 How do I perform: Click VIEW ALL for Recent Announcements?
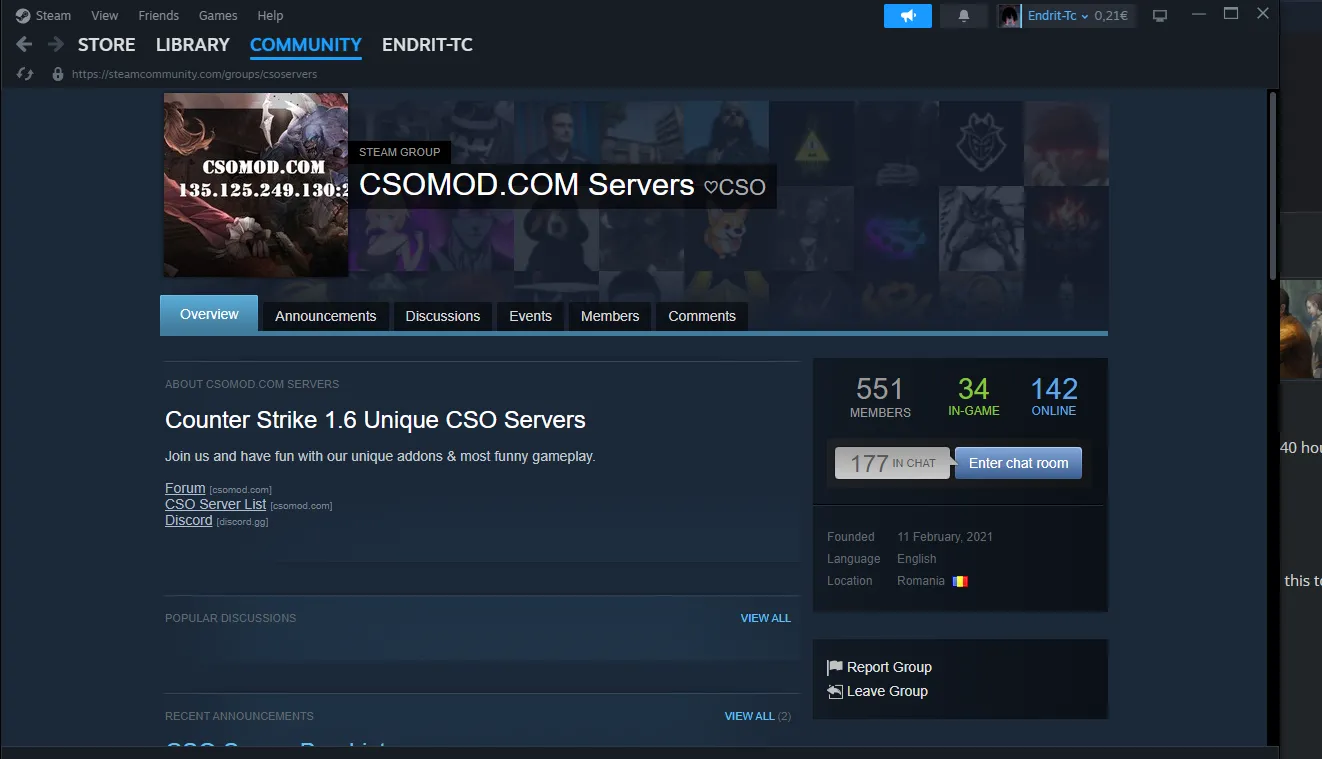click(x=749, y=716)
